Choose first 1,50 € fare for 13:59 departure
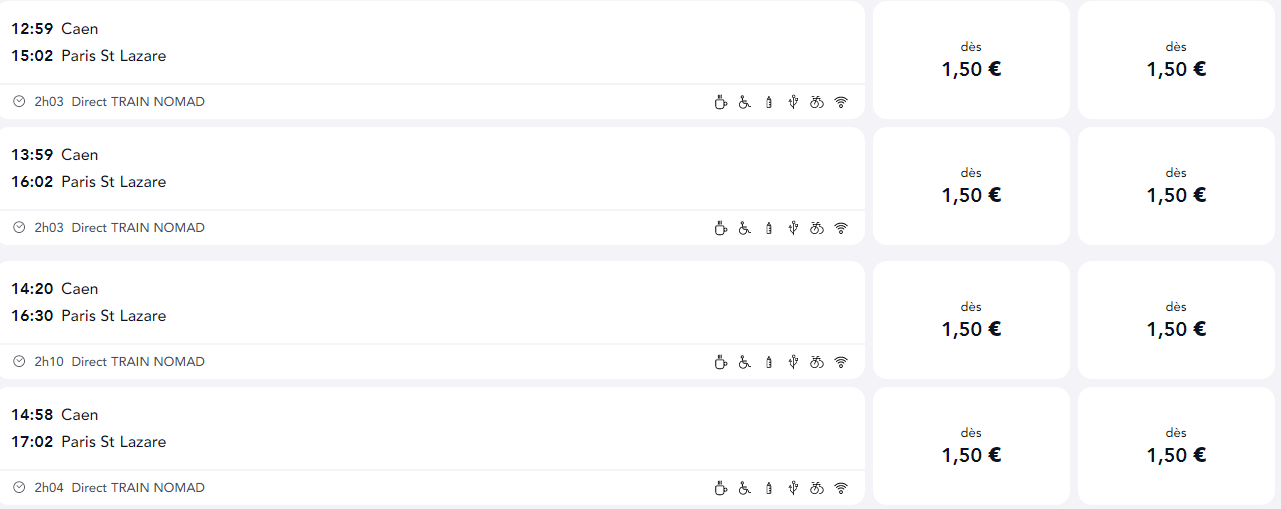1281x509 pixels. 971,186
